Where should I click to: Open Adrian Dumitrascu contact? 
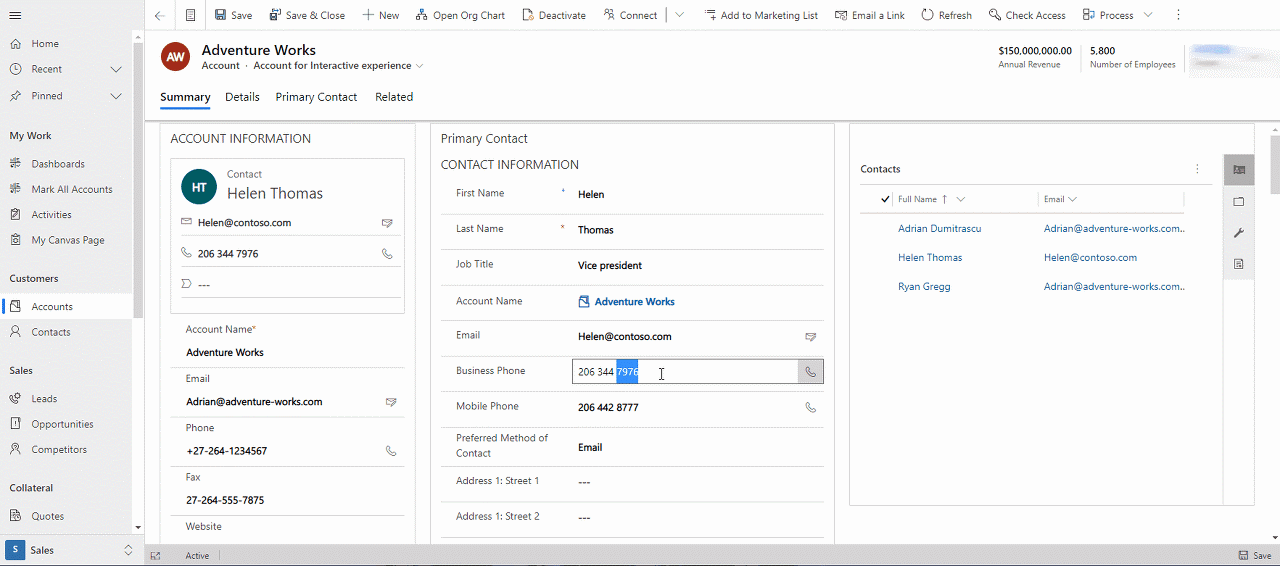click(939, 229)
